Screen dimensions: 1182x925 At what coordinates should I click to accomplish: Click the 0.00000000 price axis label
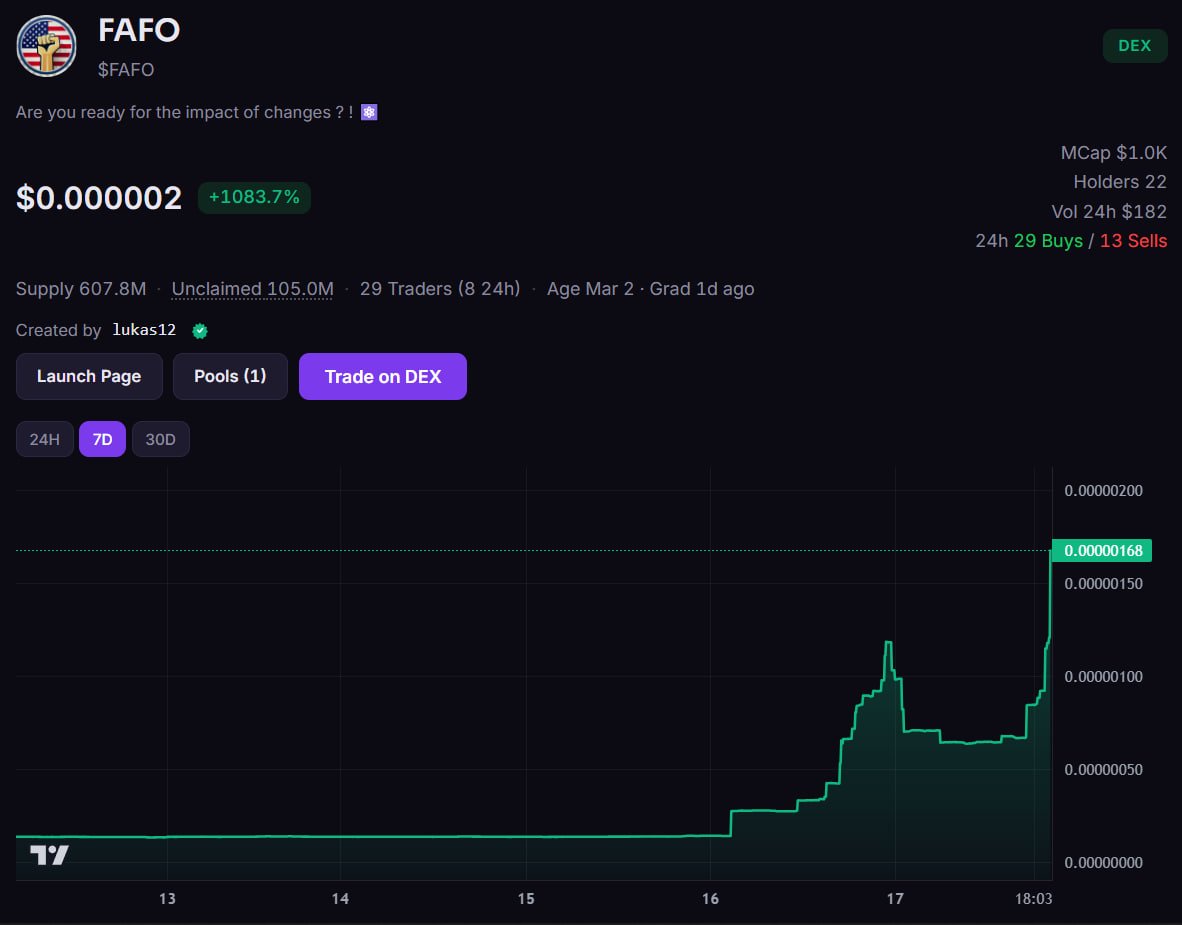1103,862
